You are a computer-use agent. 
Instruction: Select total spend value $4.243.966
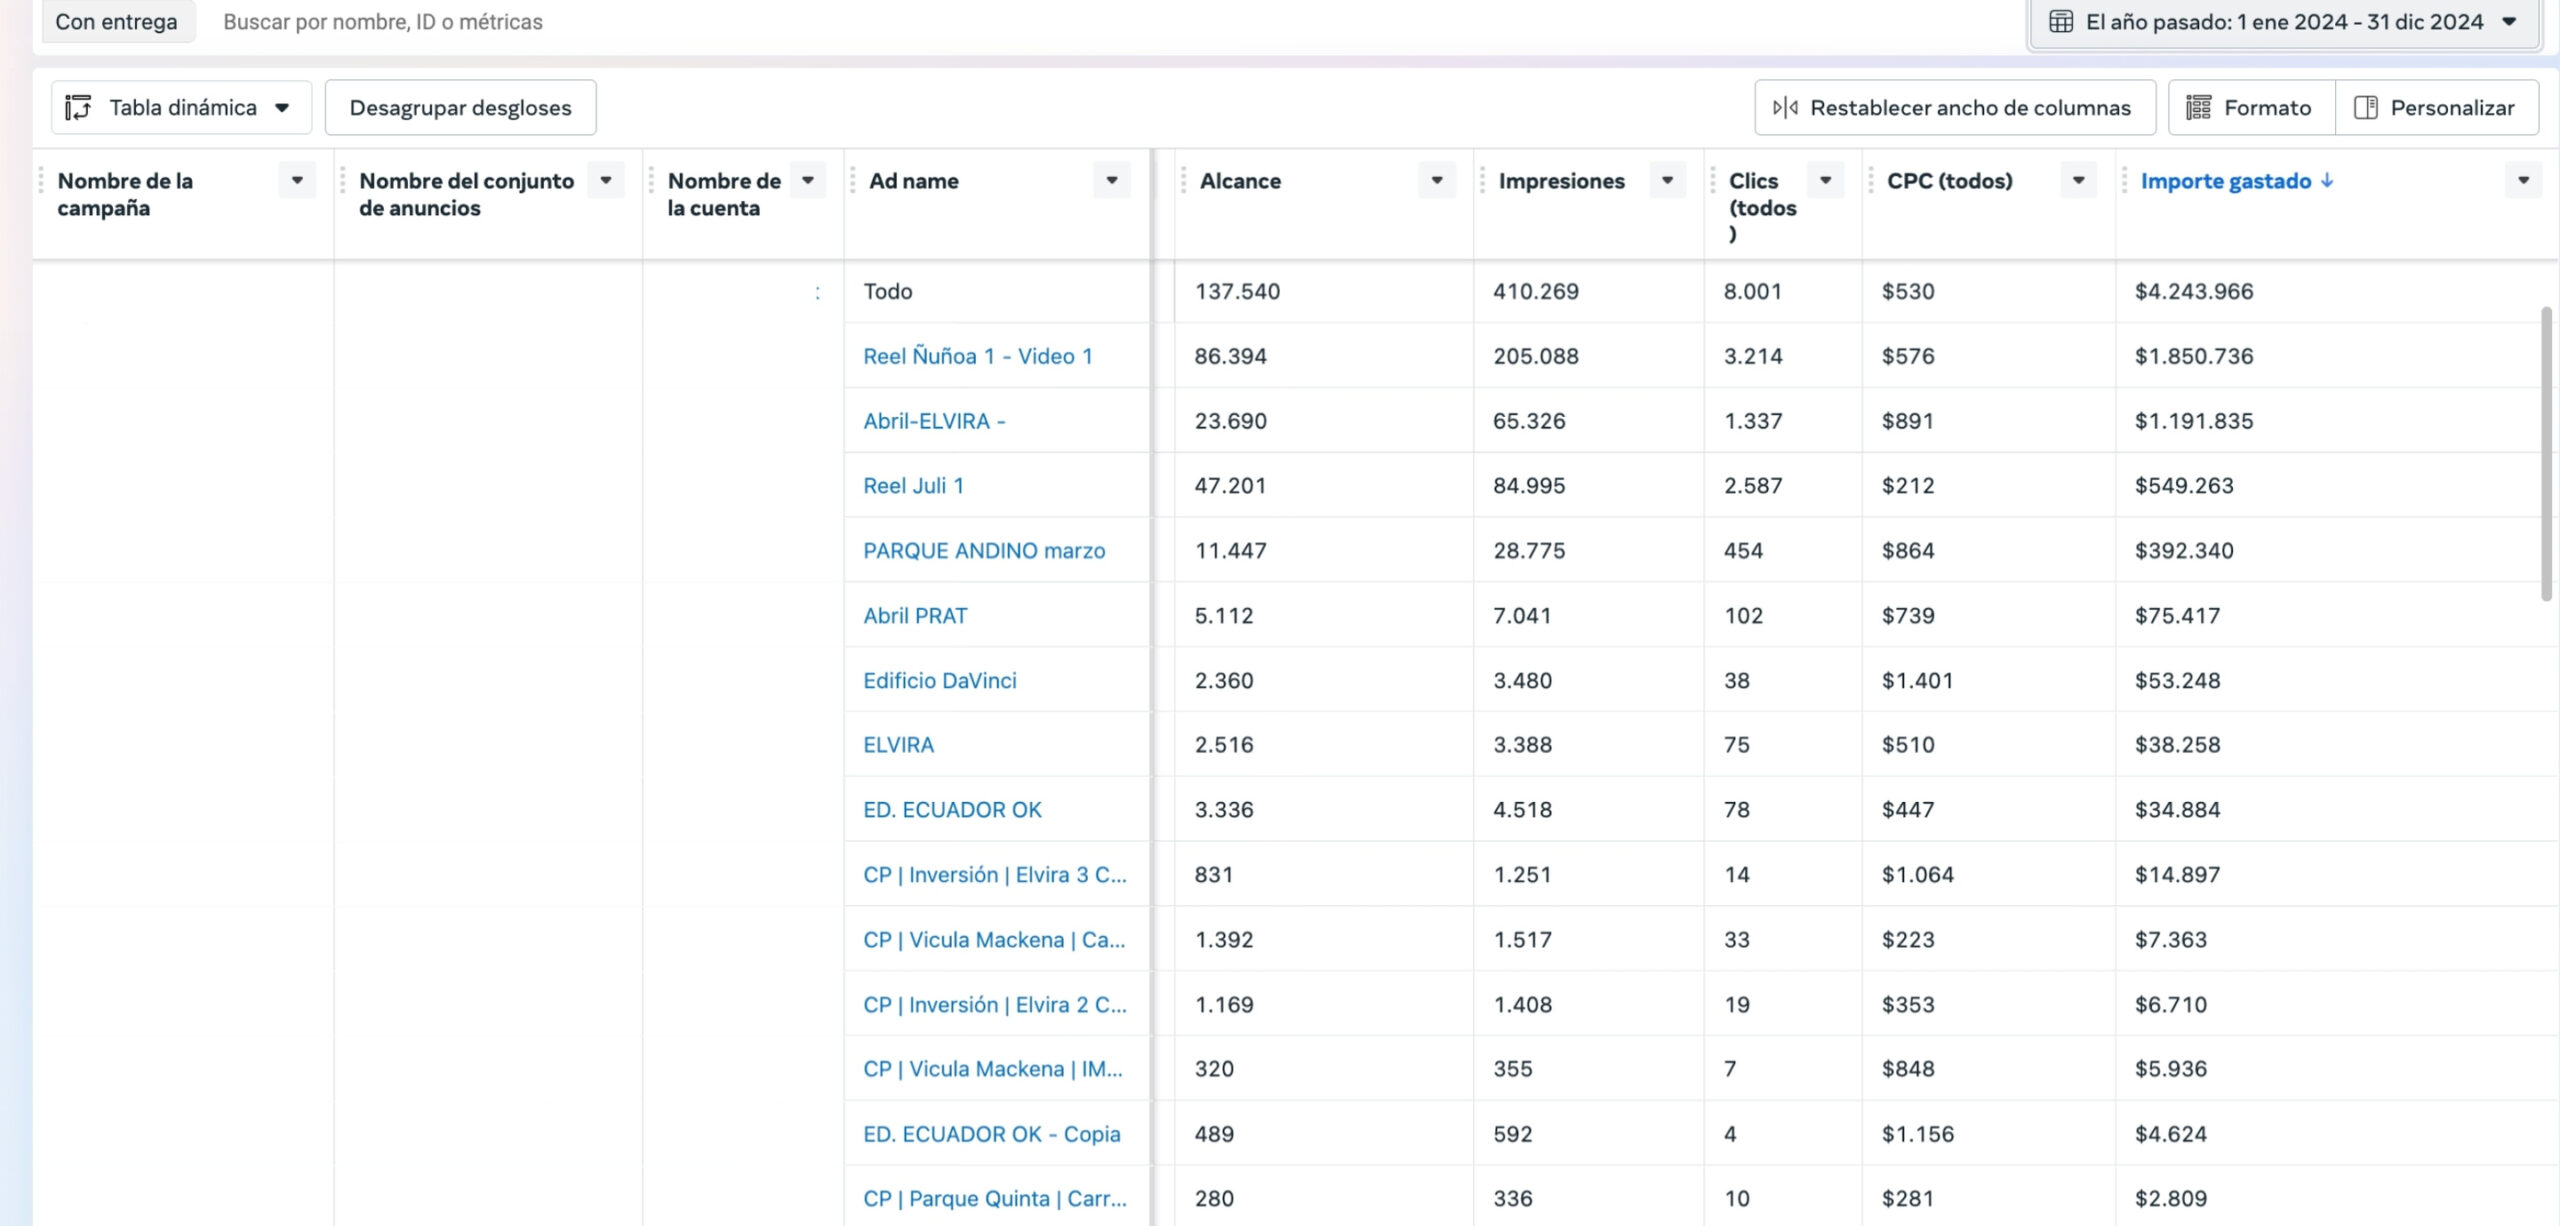(x=2194, y=291)
